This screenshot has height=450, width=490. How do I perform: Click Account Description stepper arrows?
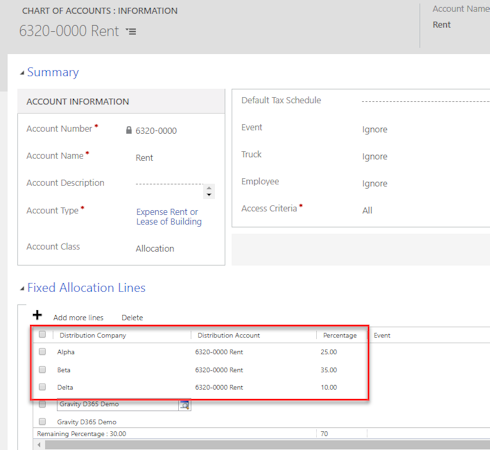(x=209, y=191)
